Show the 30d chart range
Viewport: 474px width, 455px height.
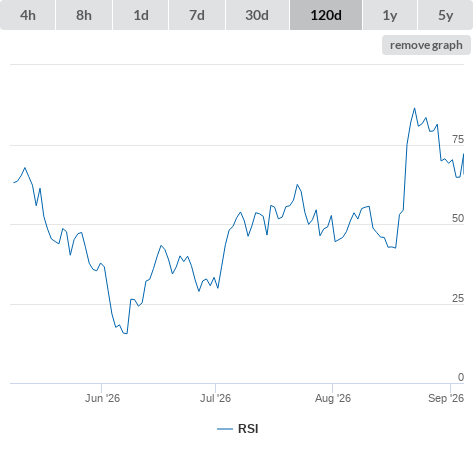[257, 15]
